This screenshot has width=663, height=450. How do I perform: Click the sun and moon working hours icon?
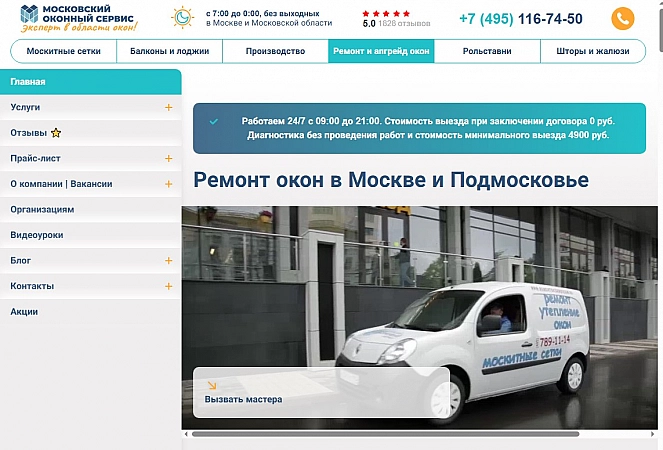pos(183,18)
